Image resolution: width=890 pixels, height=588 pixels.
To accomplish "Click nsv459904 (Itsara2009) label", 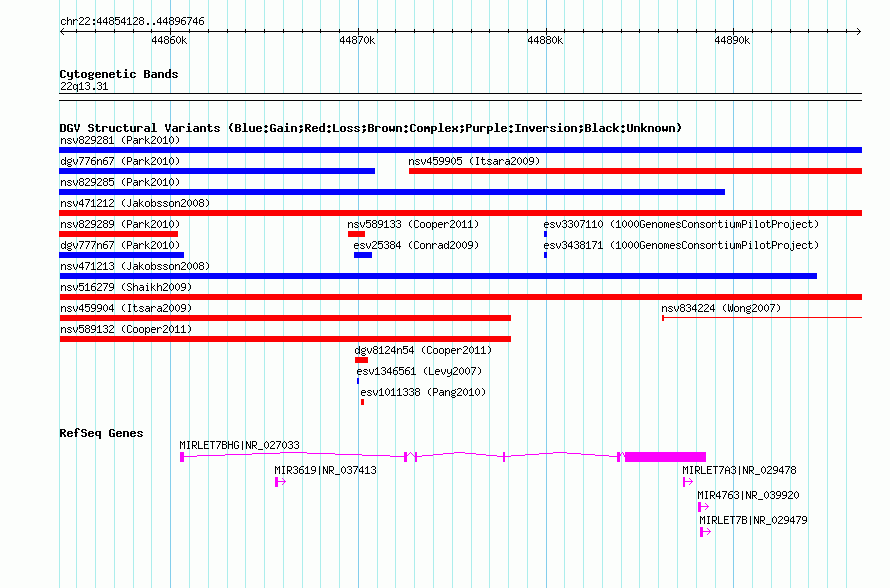I will coord(126,308).
